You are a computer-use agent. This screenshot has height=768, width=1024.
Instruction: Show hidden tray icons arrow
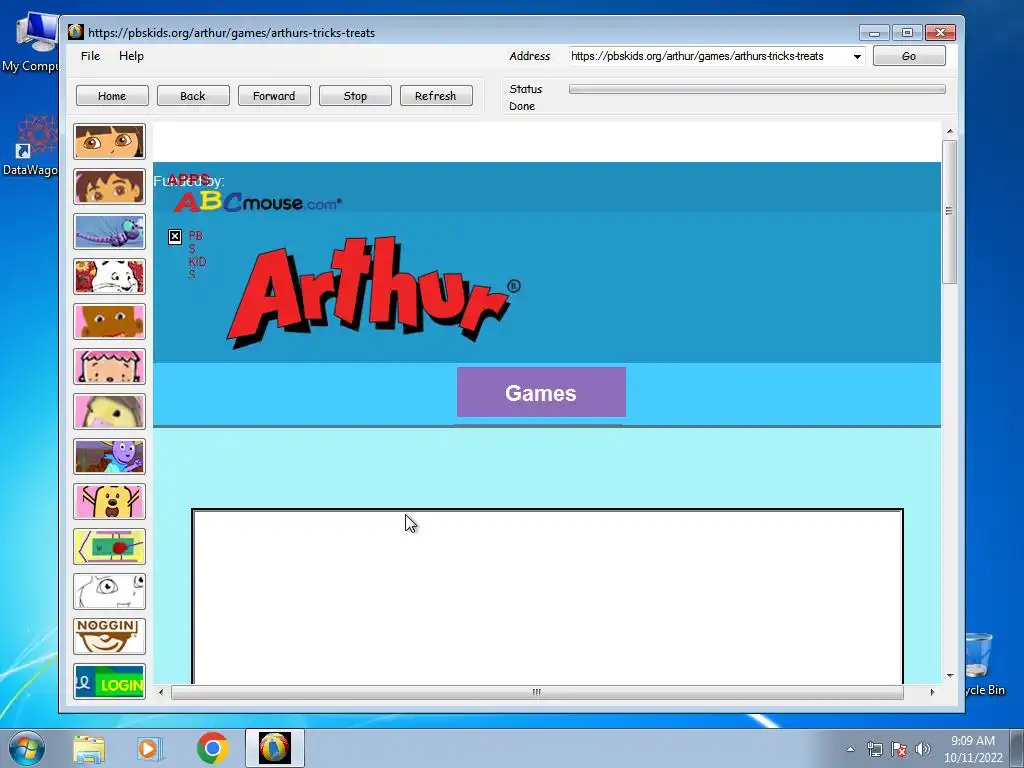click(850, 749)
